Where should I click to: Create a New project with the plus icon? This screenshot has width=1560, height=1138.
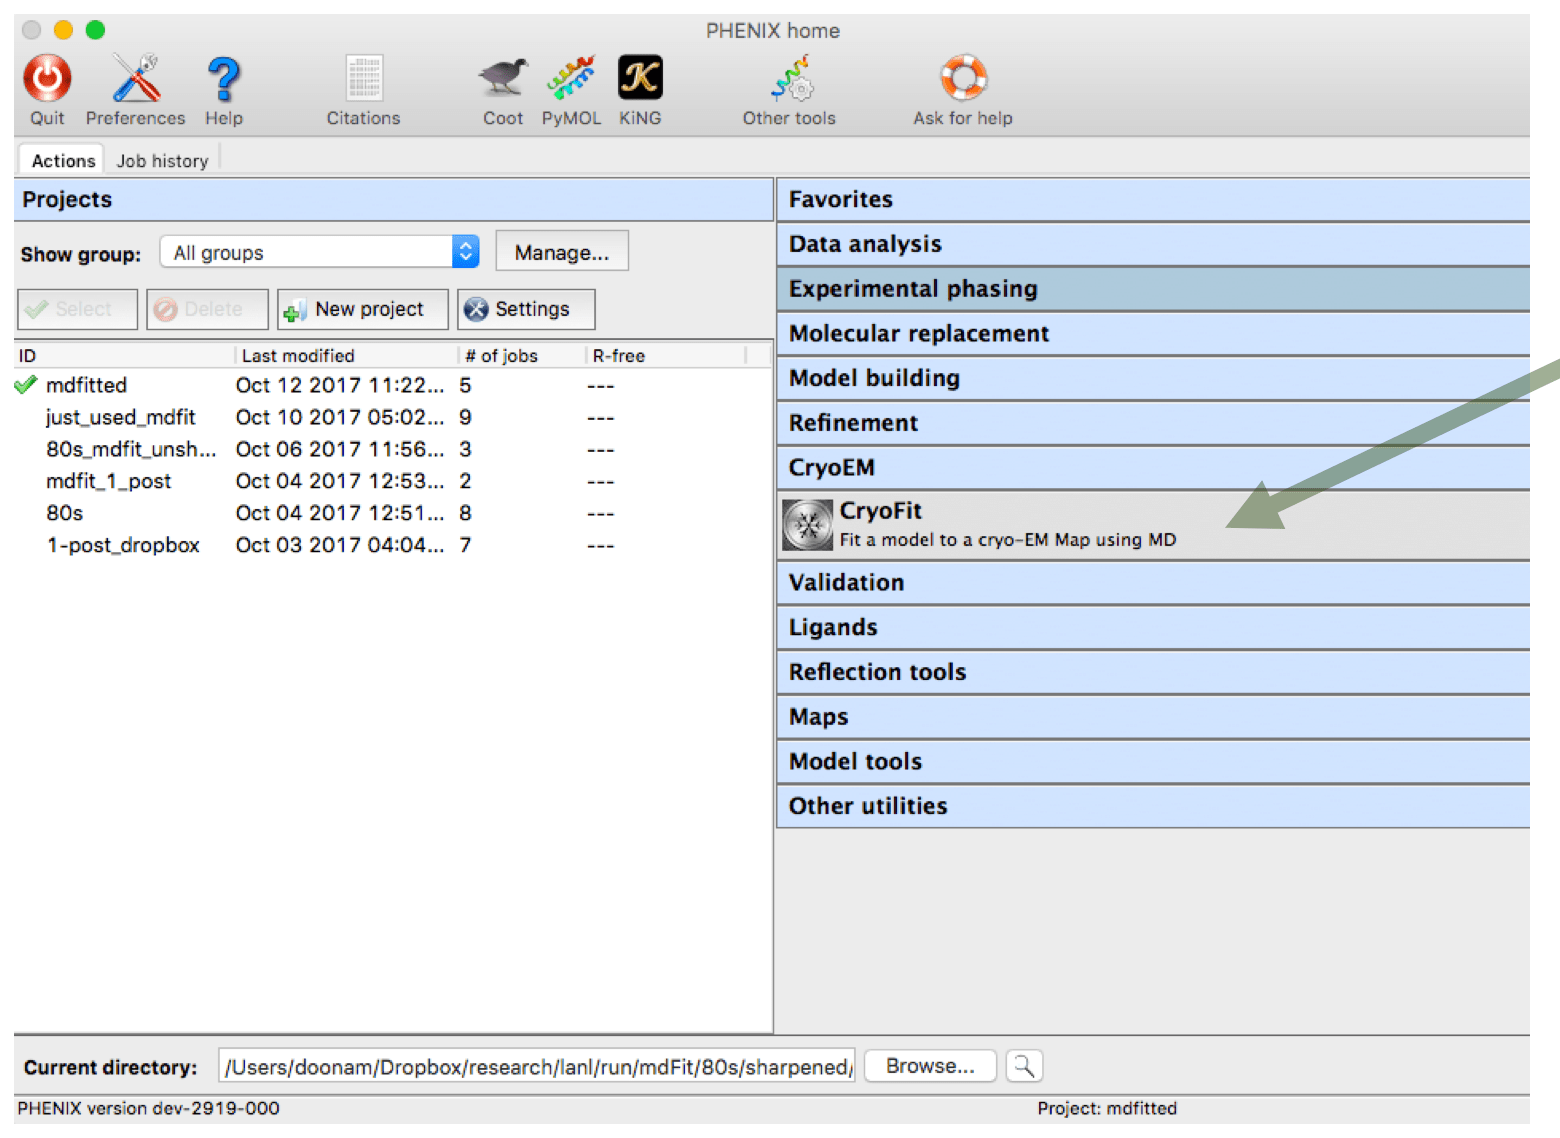[x=361, y=309]
